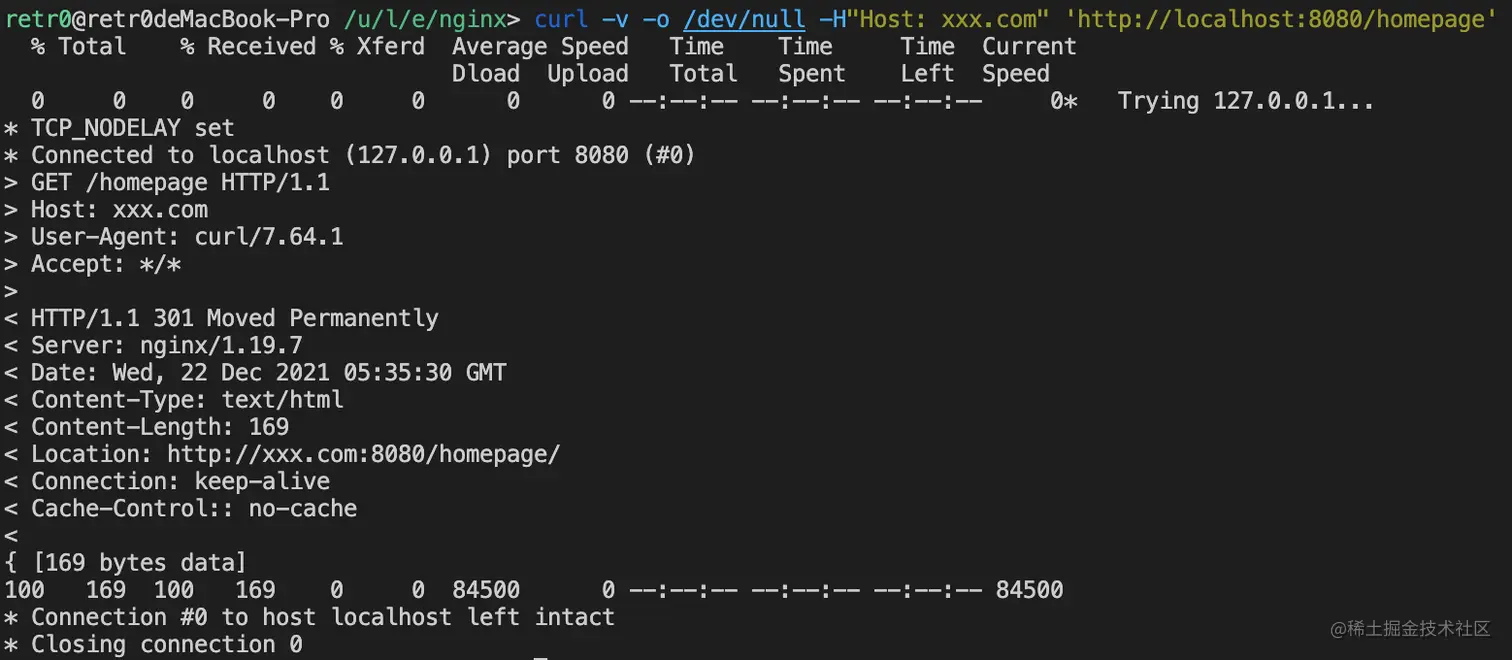Click the Content-Type: text/html header
The height and width of the screenshot is (660, 1512).
coord(187,400)
